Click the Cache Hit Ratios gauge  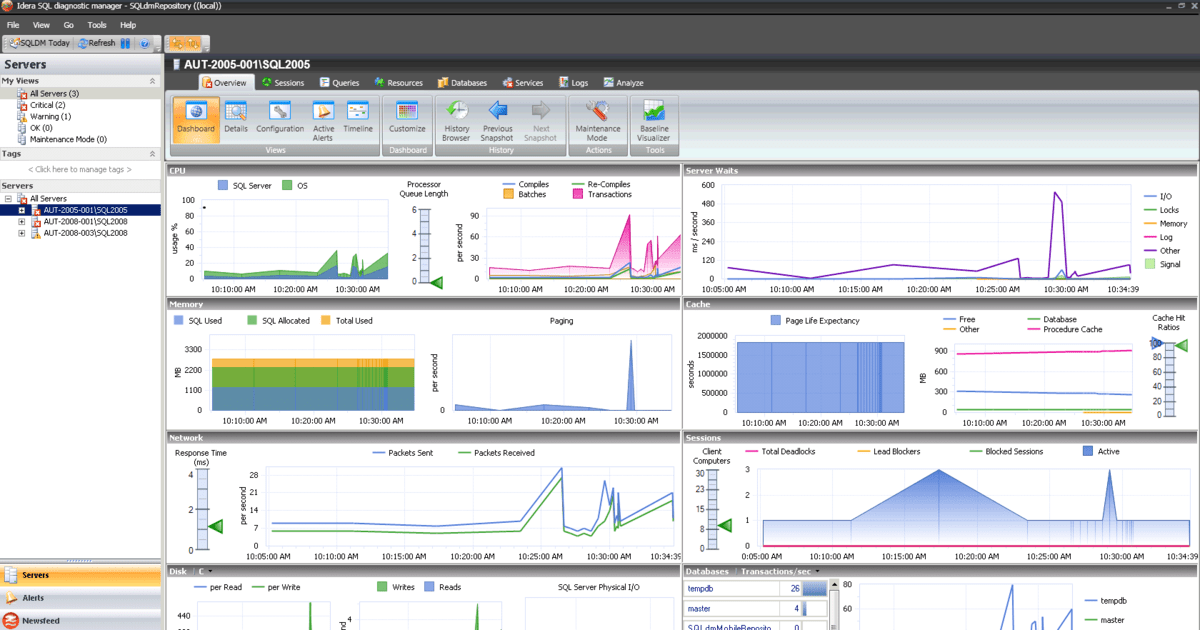(x=1168, y=378)
